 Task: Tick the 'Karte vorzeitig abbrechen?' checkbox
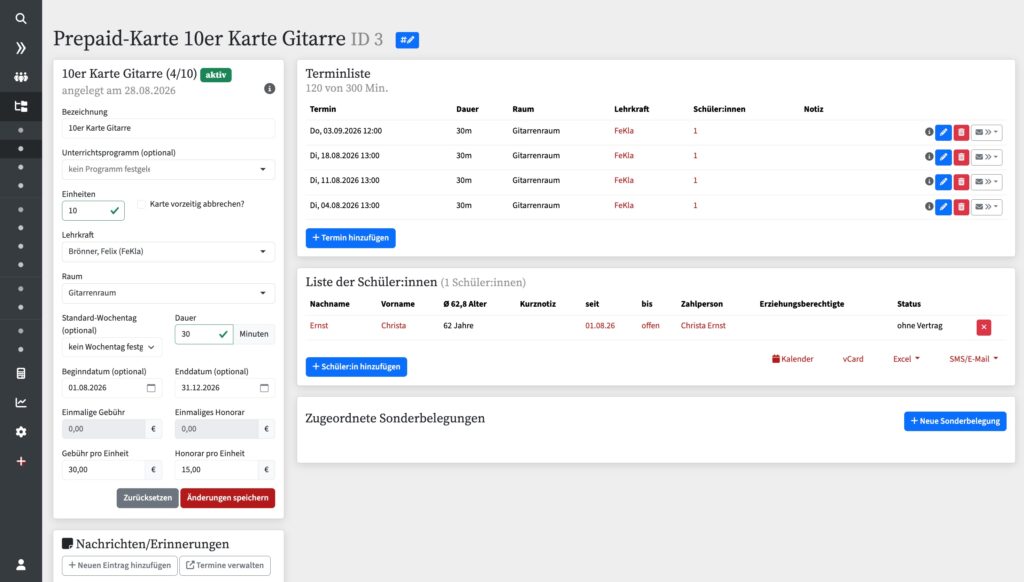tap(141, 204)
